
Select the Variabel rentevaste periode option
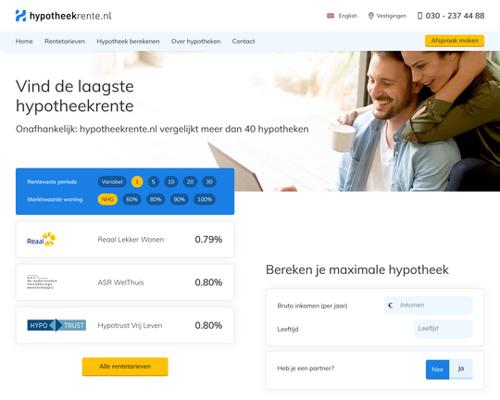(x=112, y=182)
